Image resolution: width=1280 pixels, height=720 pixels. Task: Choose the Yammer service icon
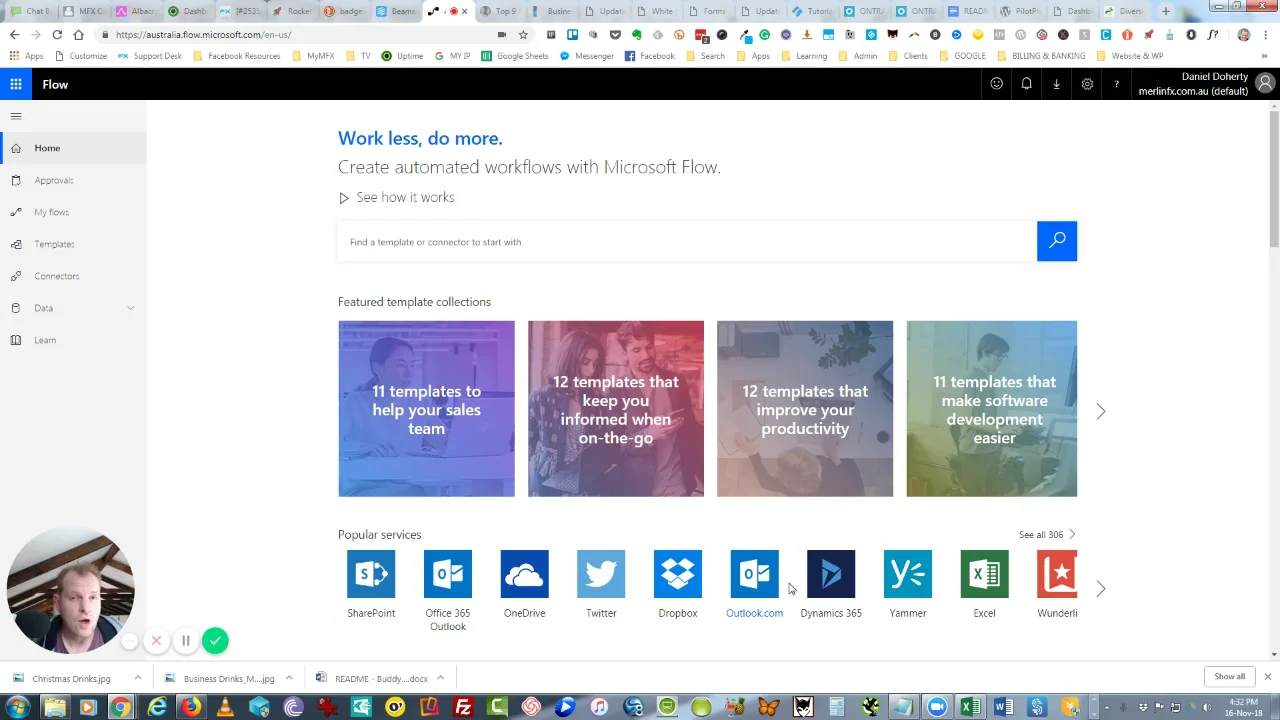tap(908, 574)
